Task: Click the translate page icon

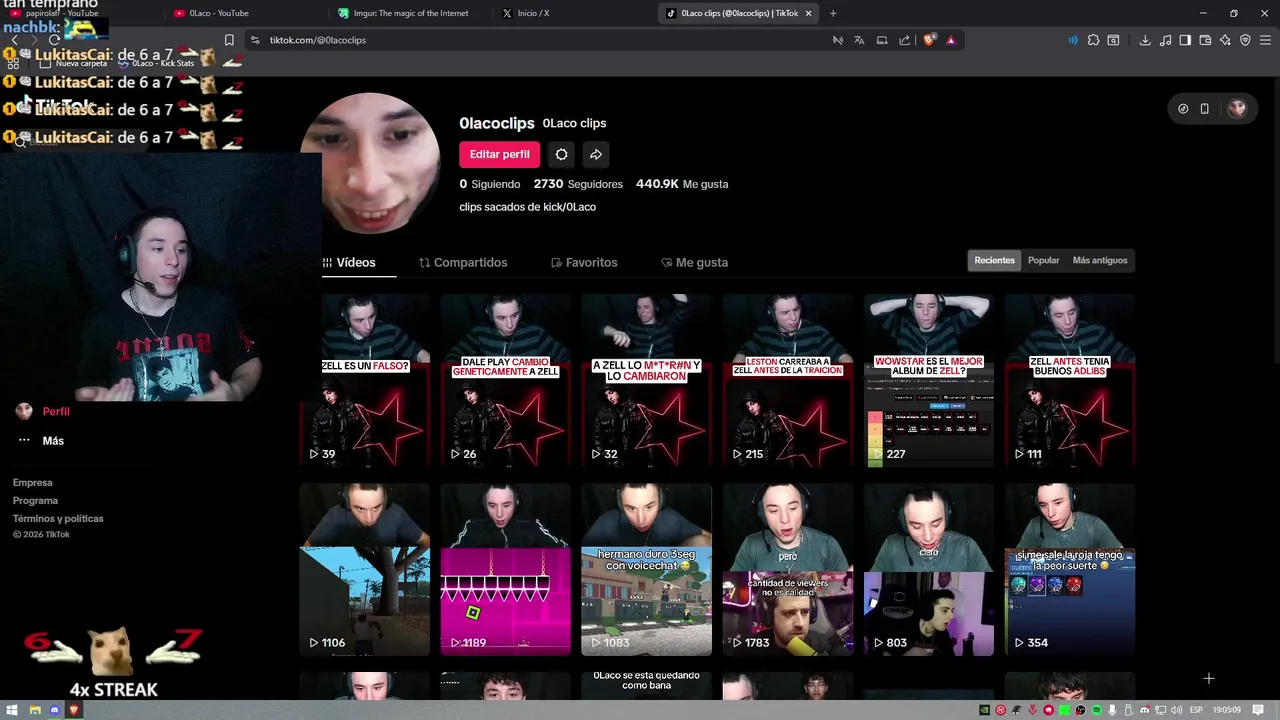Action: [x=859, y=40]
